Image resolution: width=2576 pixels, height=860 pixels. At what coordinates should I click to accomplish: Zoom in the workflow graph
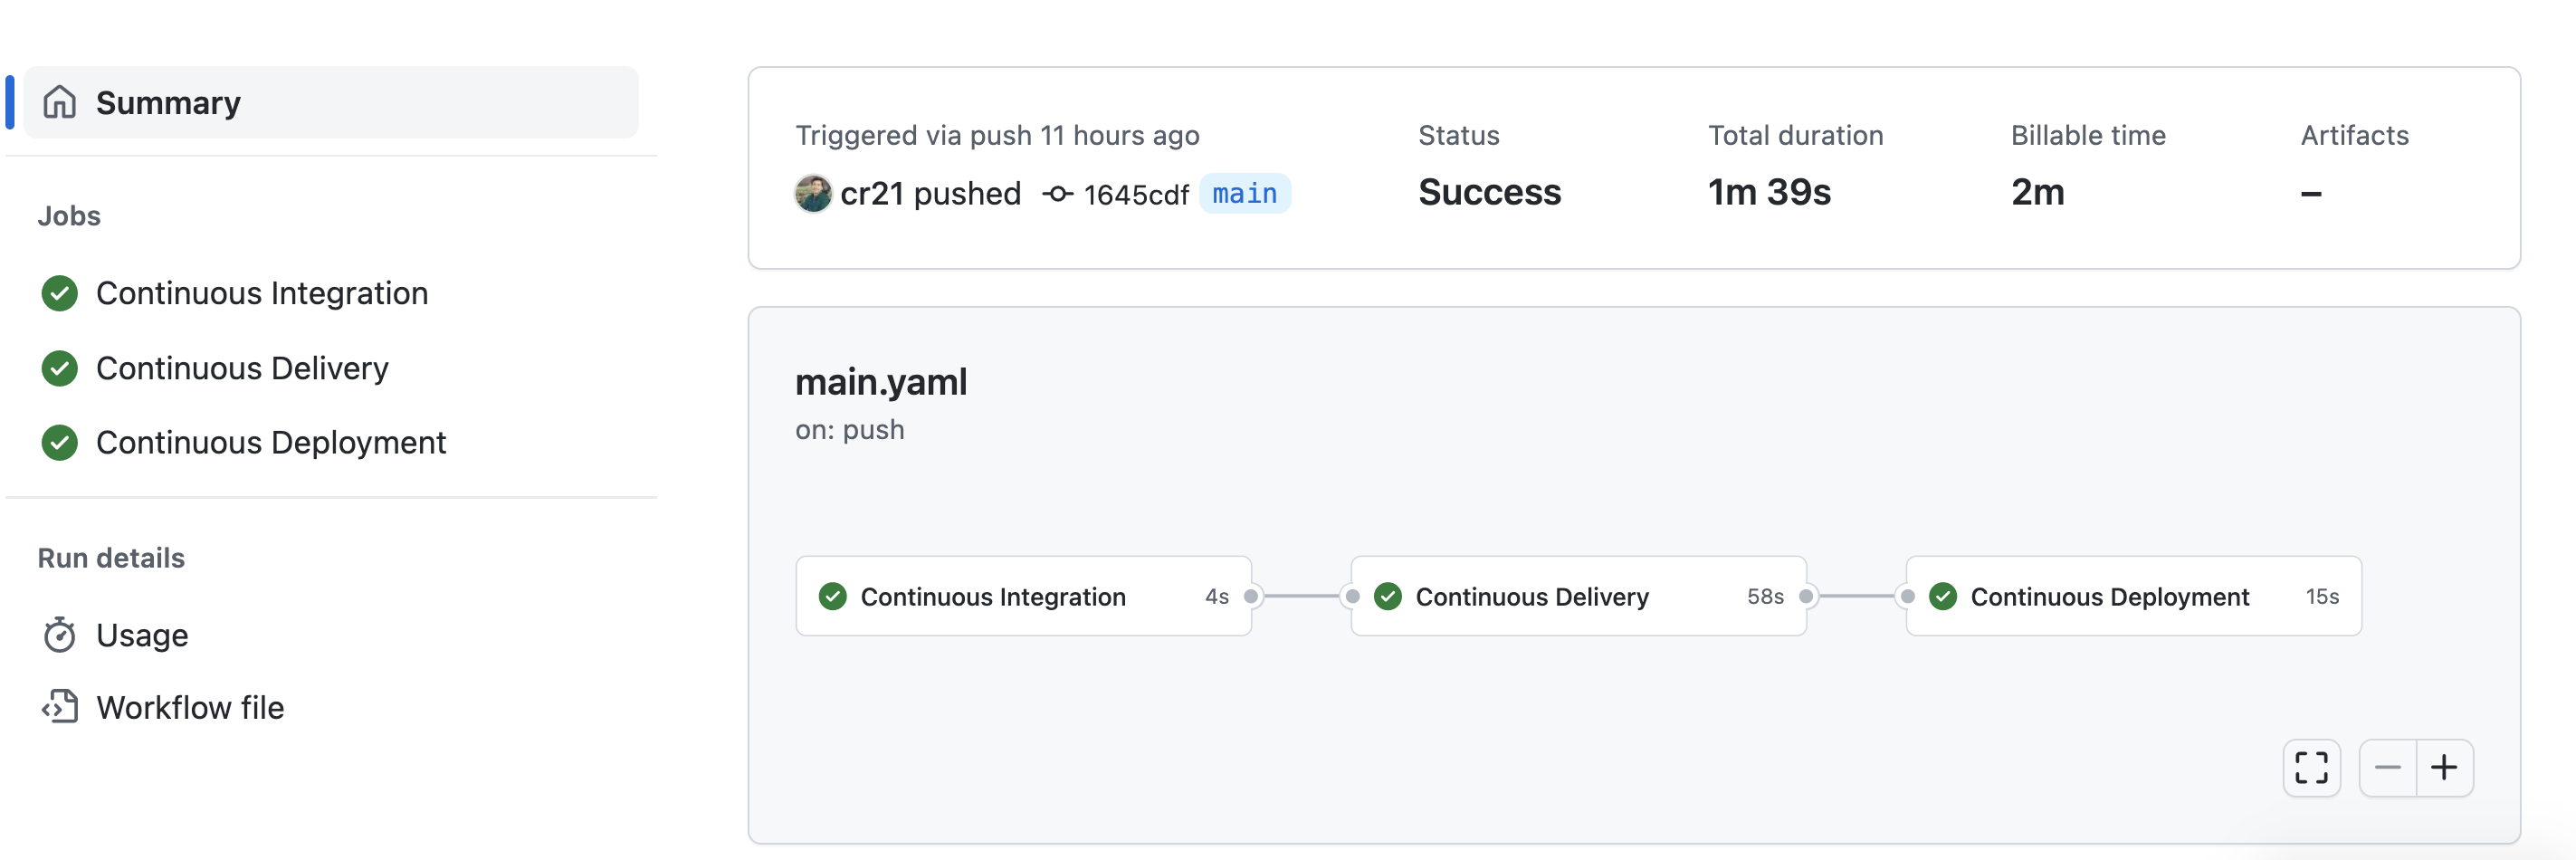(x=2444, y=768)
